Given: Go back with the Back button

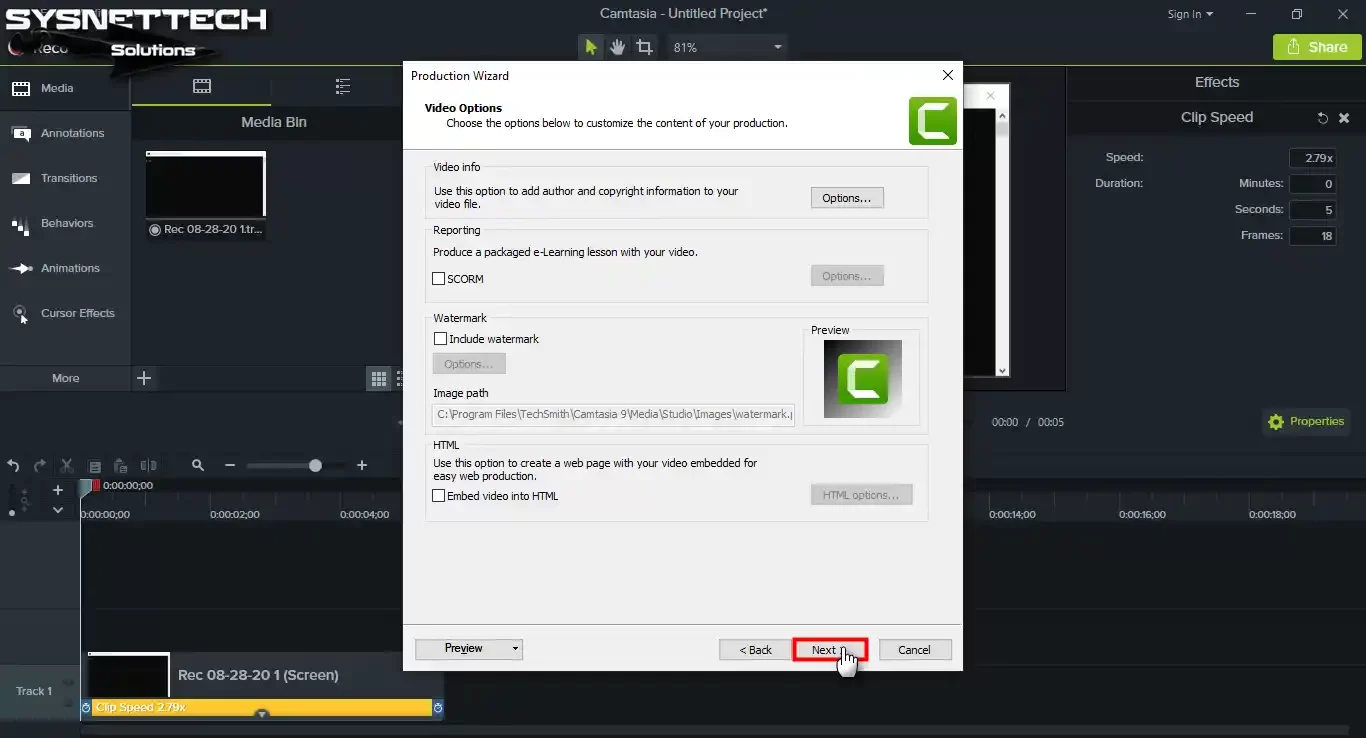Looking at the screenshot, I should (x=755, y=650).
